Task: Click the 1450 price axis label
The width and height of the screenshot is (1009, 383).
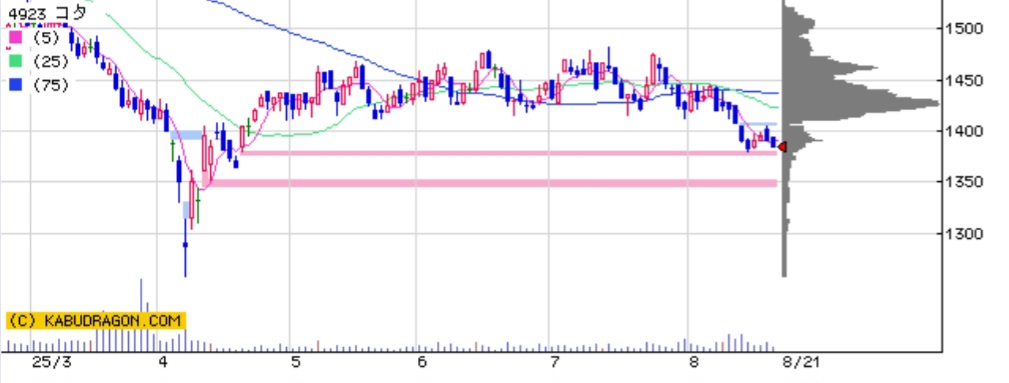Action: pos(964,81)
